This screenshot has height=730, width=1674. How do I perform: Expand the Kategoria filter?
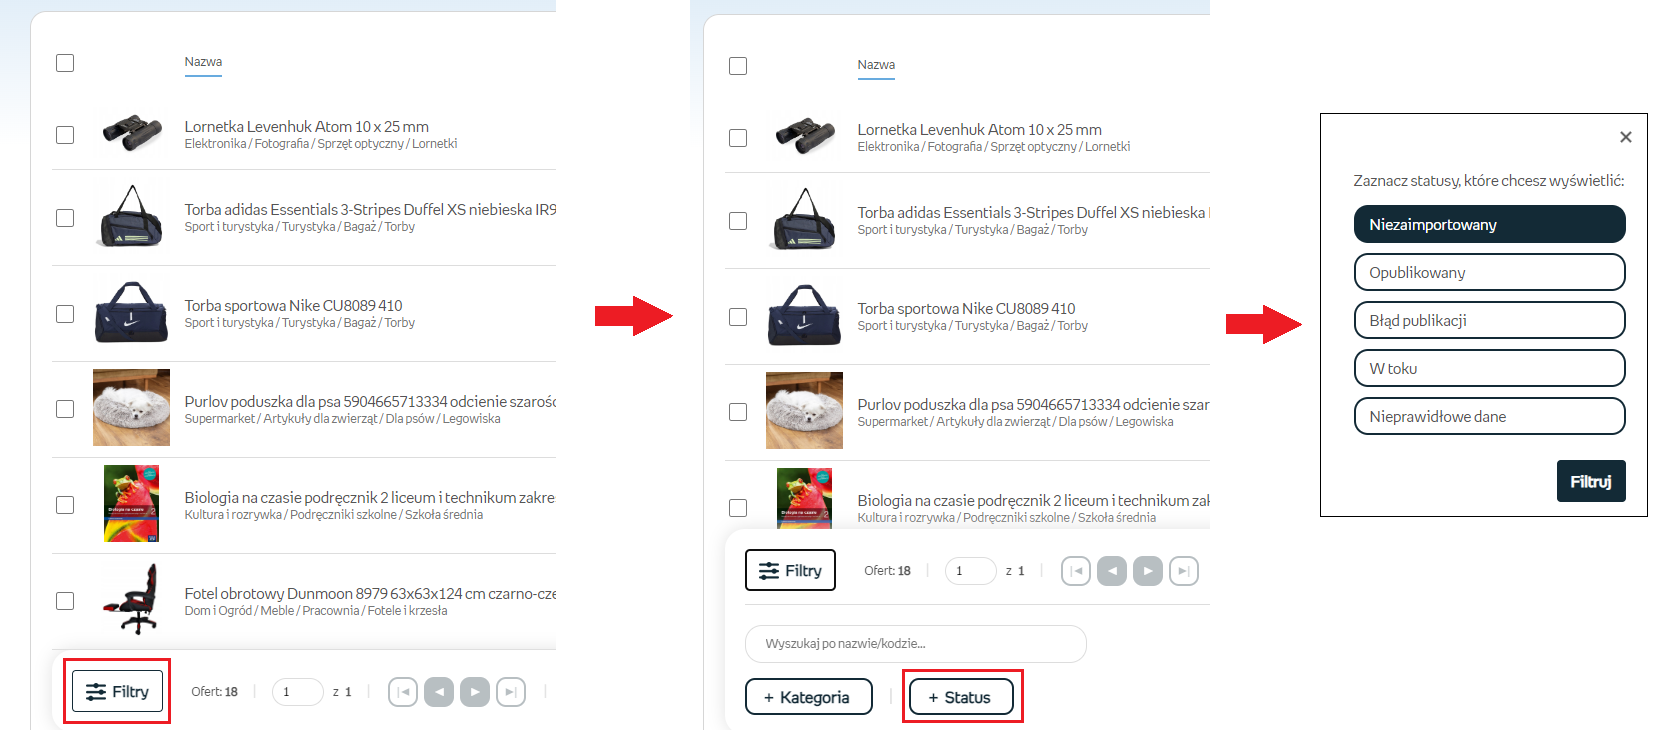808,697
